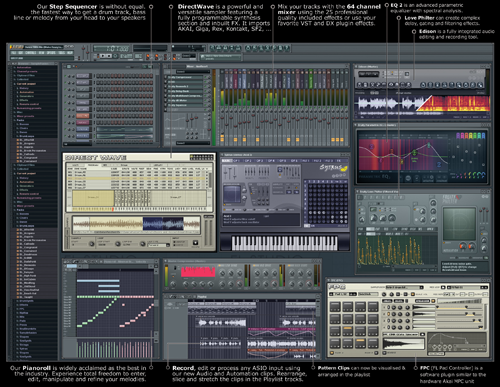Click the FL Studio logo in the title bar

click(x=16, y=47)
